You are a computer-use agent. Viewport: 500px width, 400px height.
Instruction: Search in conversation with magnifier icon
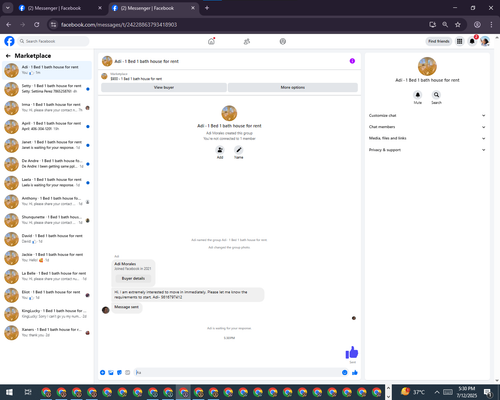[436, 95]
